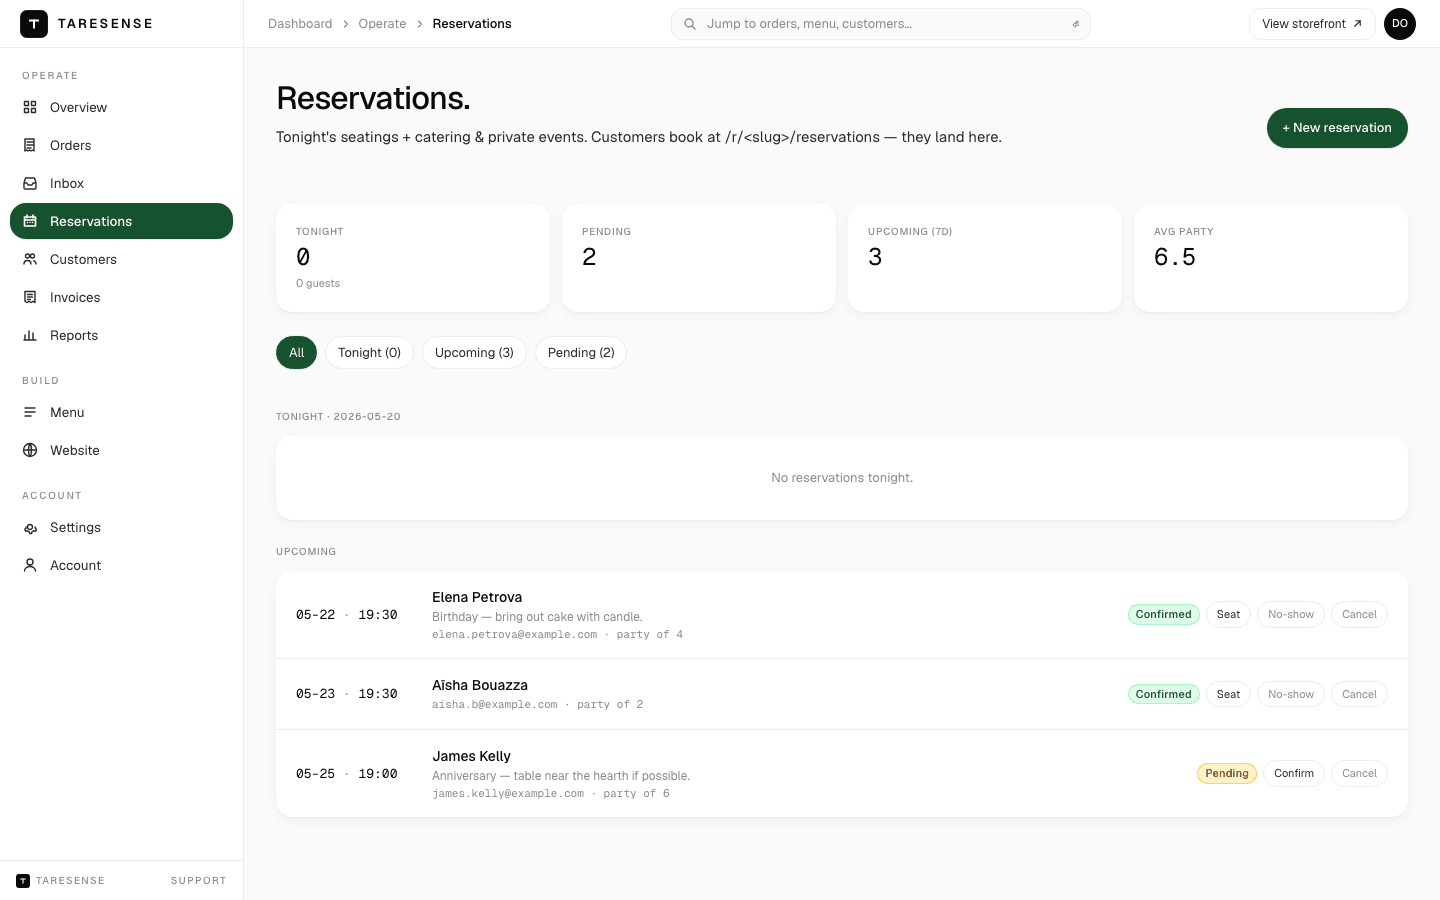Open Settings in sidebar
The image size is (1440, 900).
(x=121, y=527)
